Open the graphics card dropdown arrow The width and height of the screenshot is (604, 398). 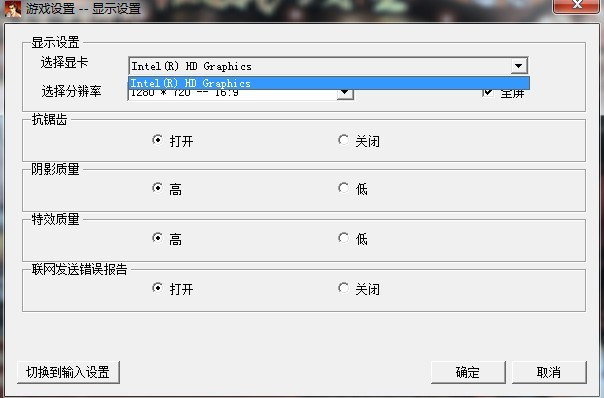(518, 66)
